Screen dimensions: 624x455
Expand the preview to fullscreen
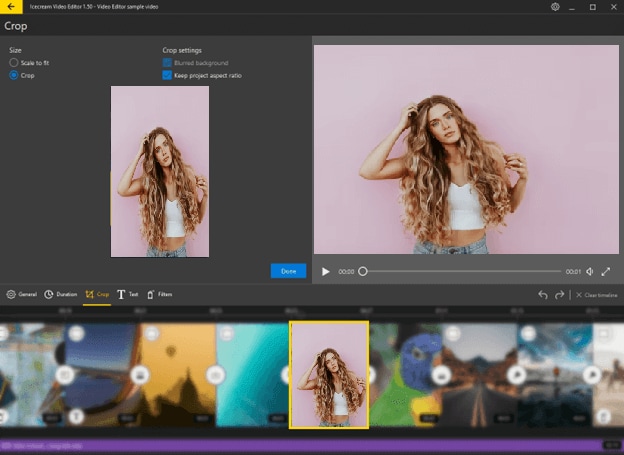pos(606,271)
